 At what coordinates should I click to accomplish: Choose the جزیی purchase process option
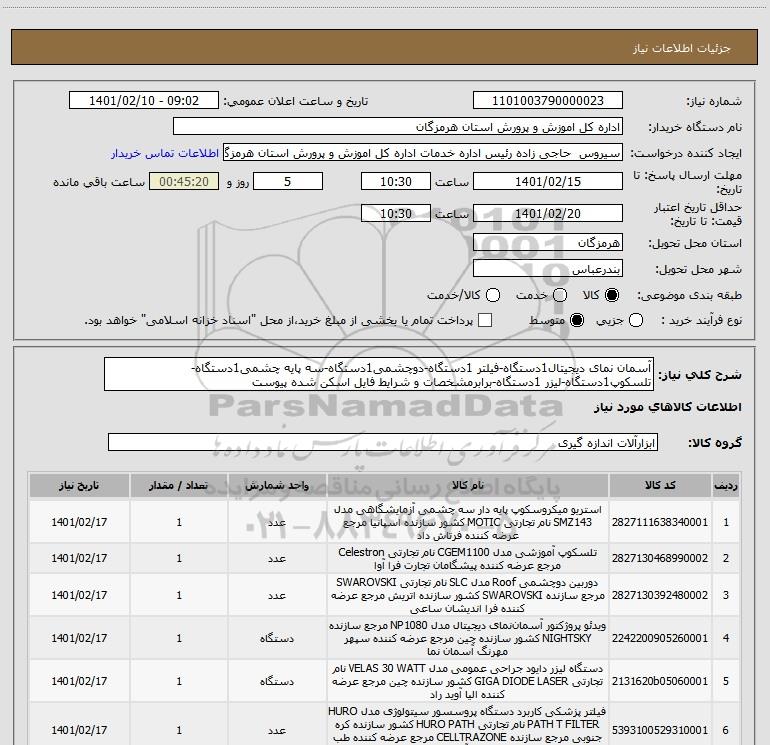tap(635, 320)
